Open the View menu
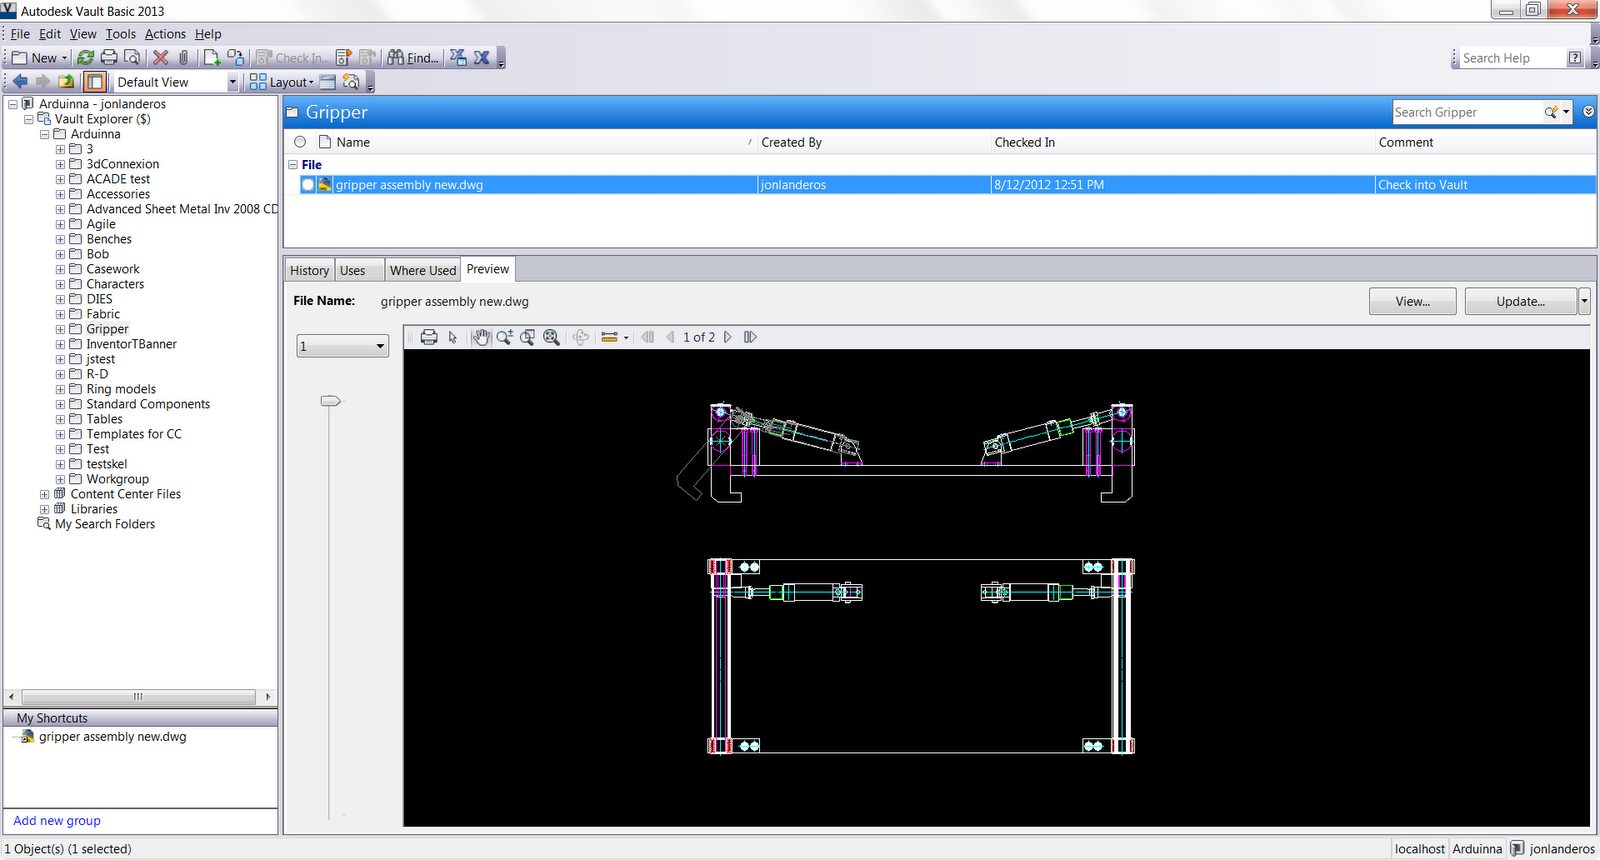The width and height of the screenshot is (1600, 860). (x=83, y=34)
